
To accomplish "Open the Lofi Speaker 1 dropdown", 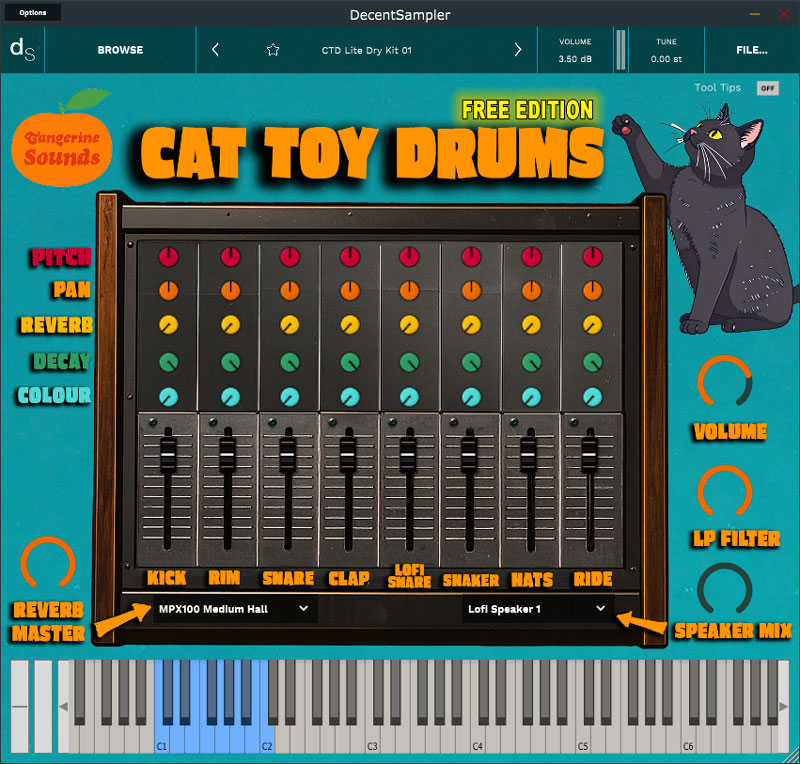I will pyautogui.click(x=538, y=609).
